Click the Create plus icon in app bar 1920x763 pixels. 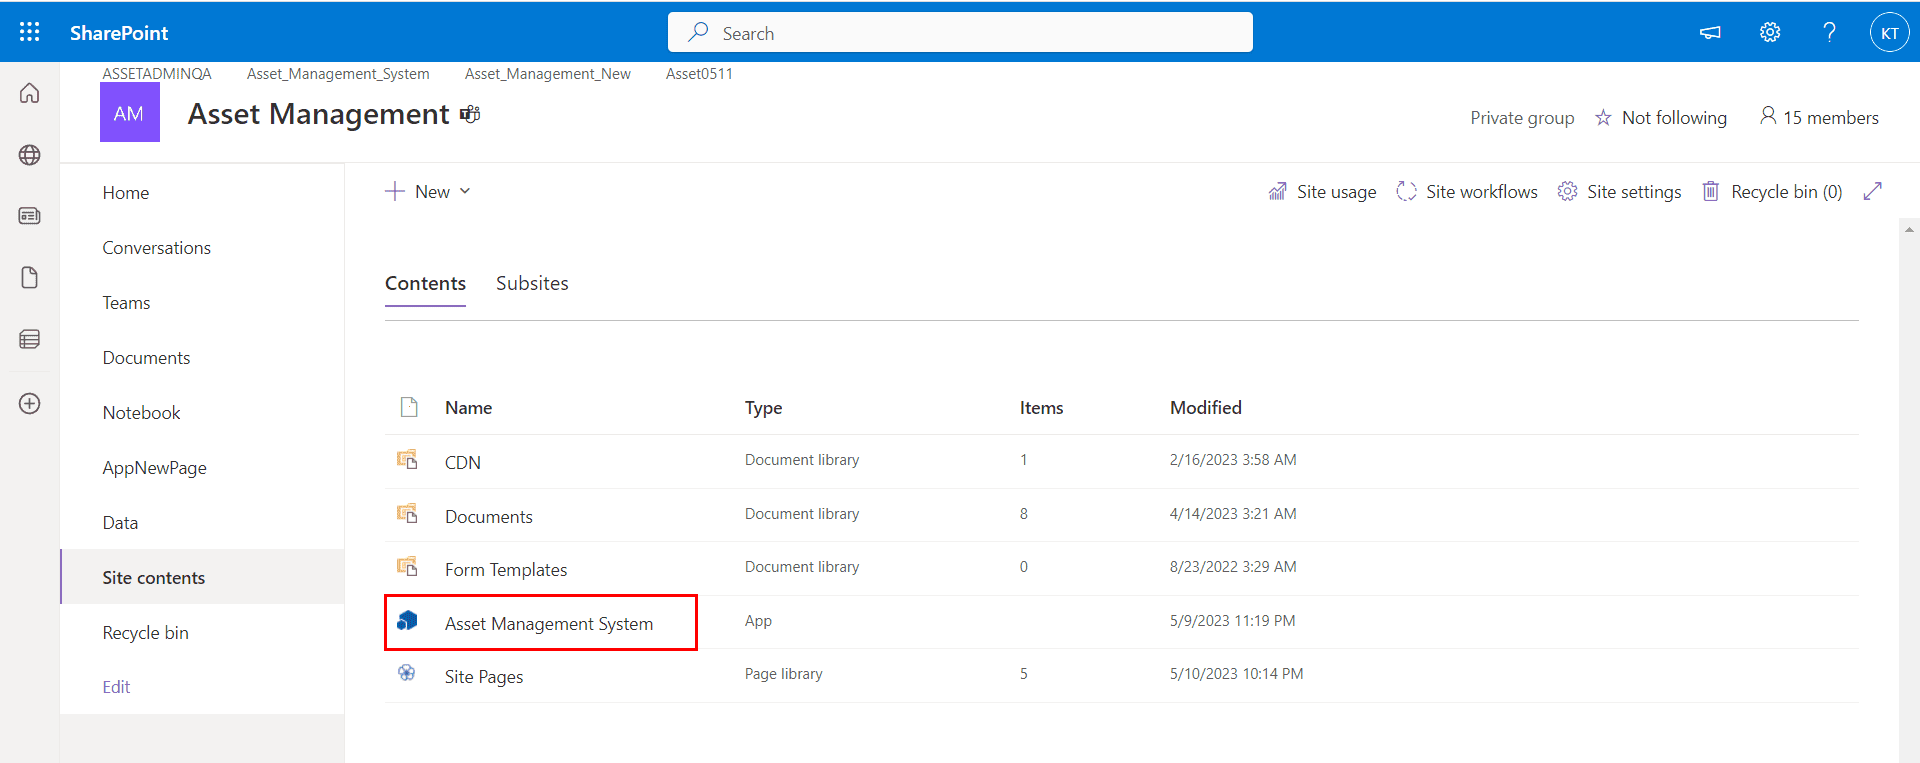(x=30, y=403)
